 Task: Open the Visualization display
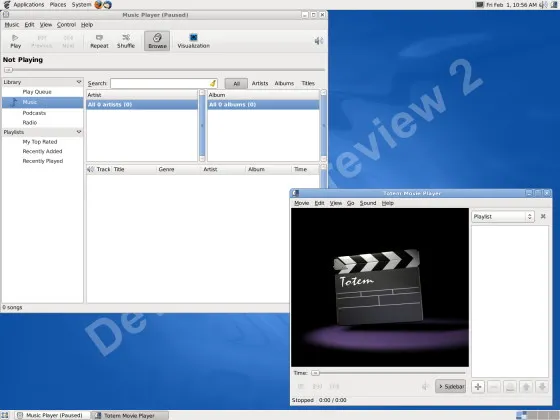194,41
